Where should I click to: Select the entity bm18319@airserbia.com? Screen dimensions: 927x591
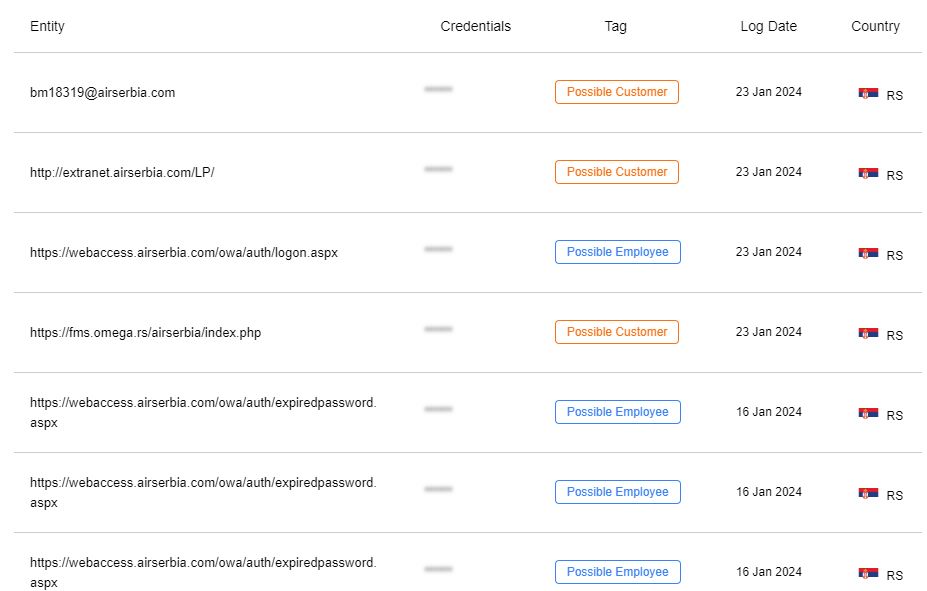(102, 93)
